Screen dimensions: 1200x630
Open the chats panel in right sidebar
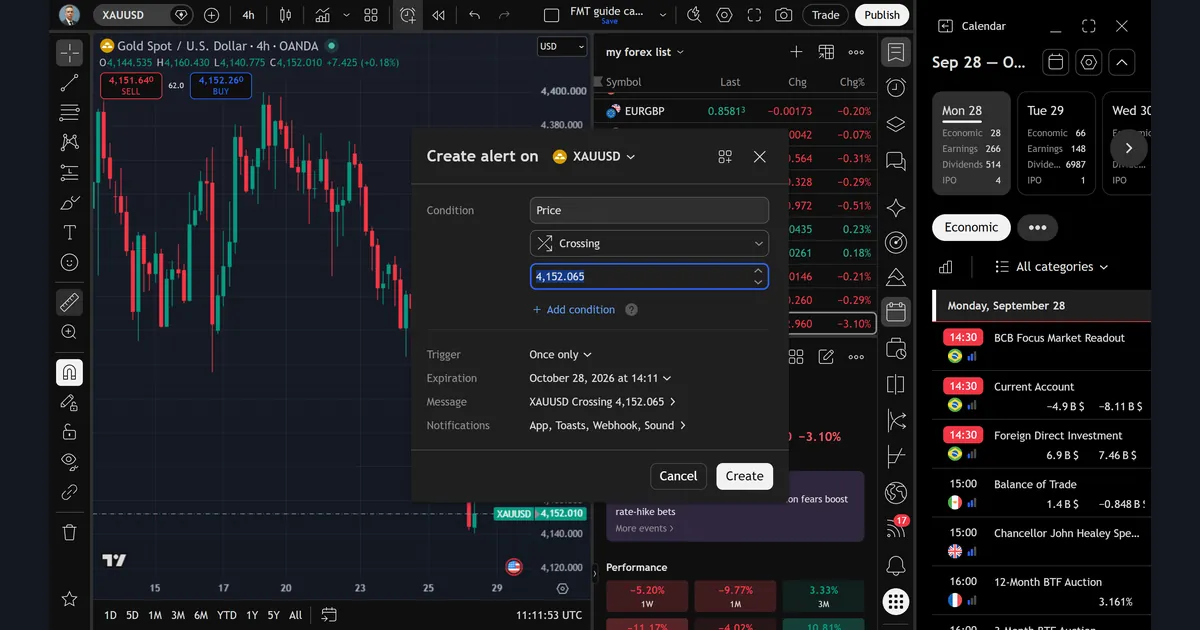point(896,162)
